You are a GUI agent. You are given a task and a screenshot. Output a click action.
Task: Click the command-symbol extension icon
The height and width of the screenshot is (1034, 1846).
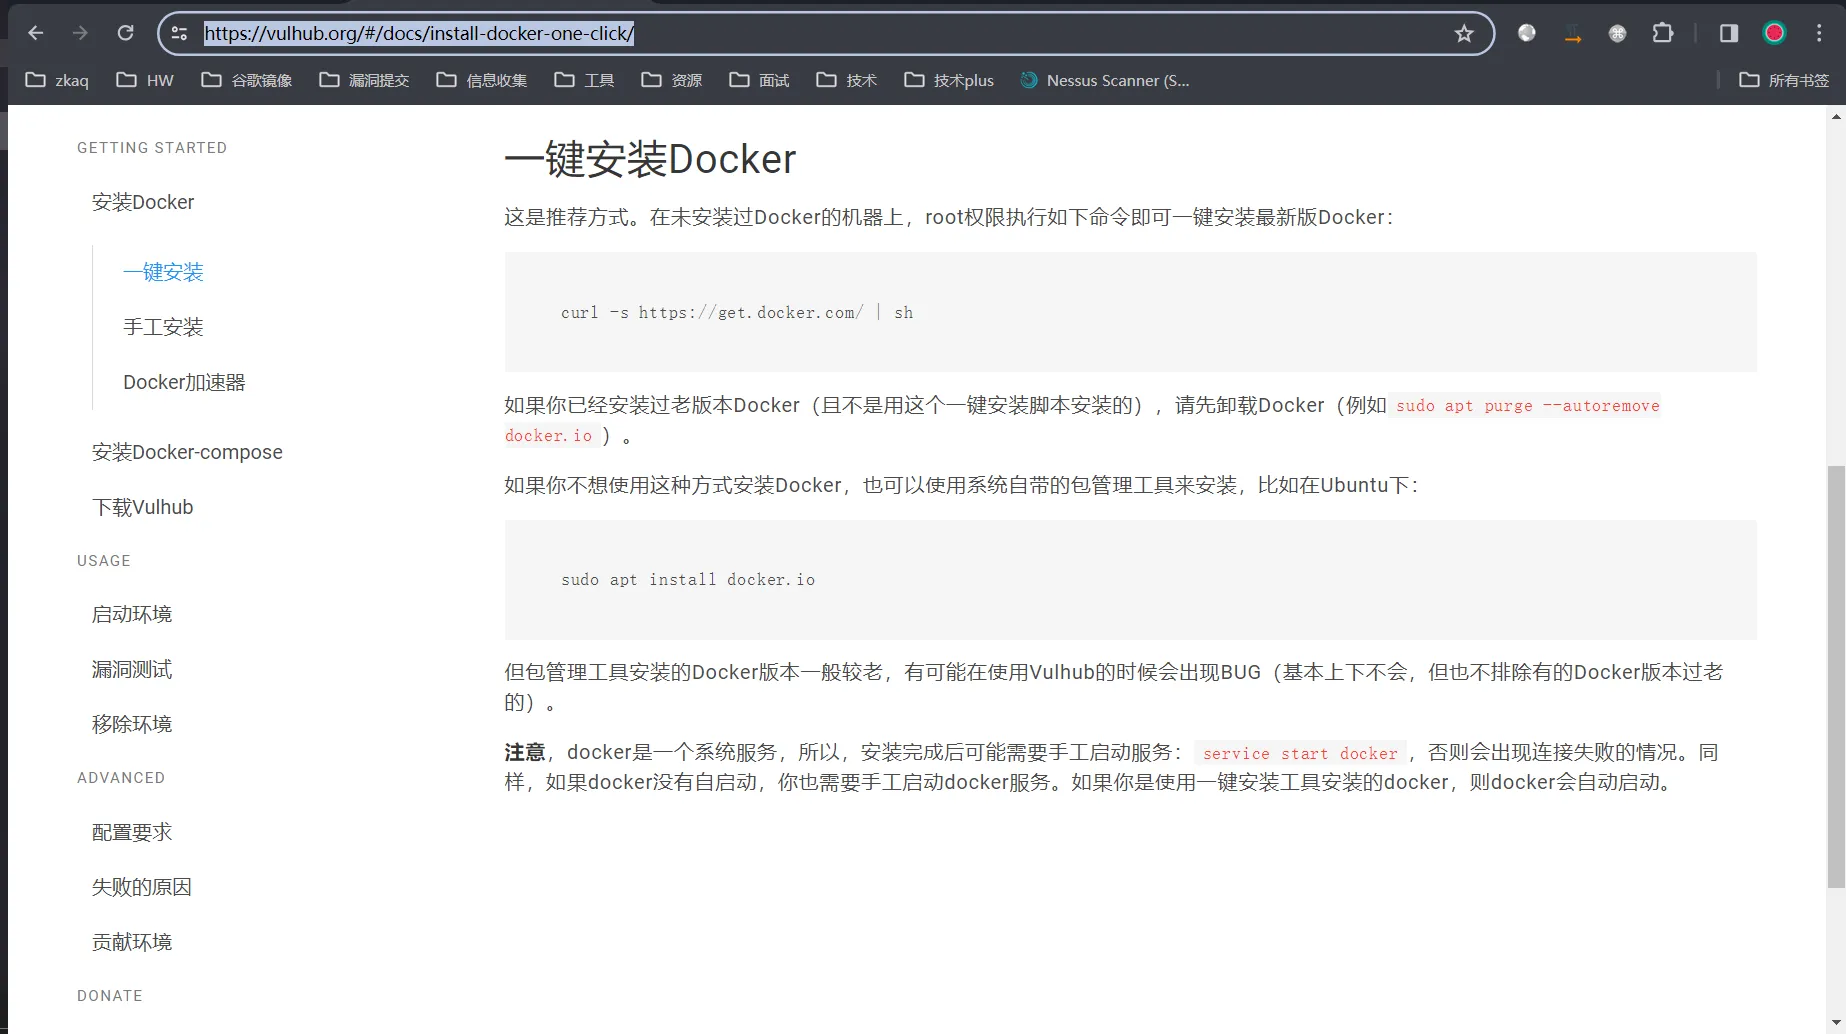tap(1617, 33)
